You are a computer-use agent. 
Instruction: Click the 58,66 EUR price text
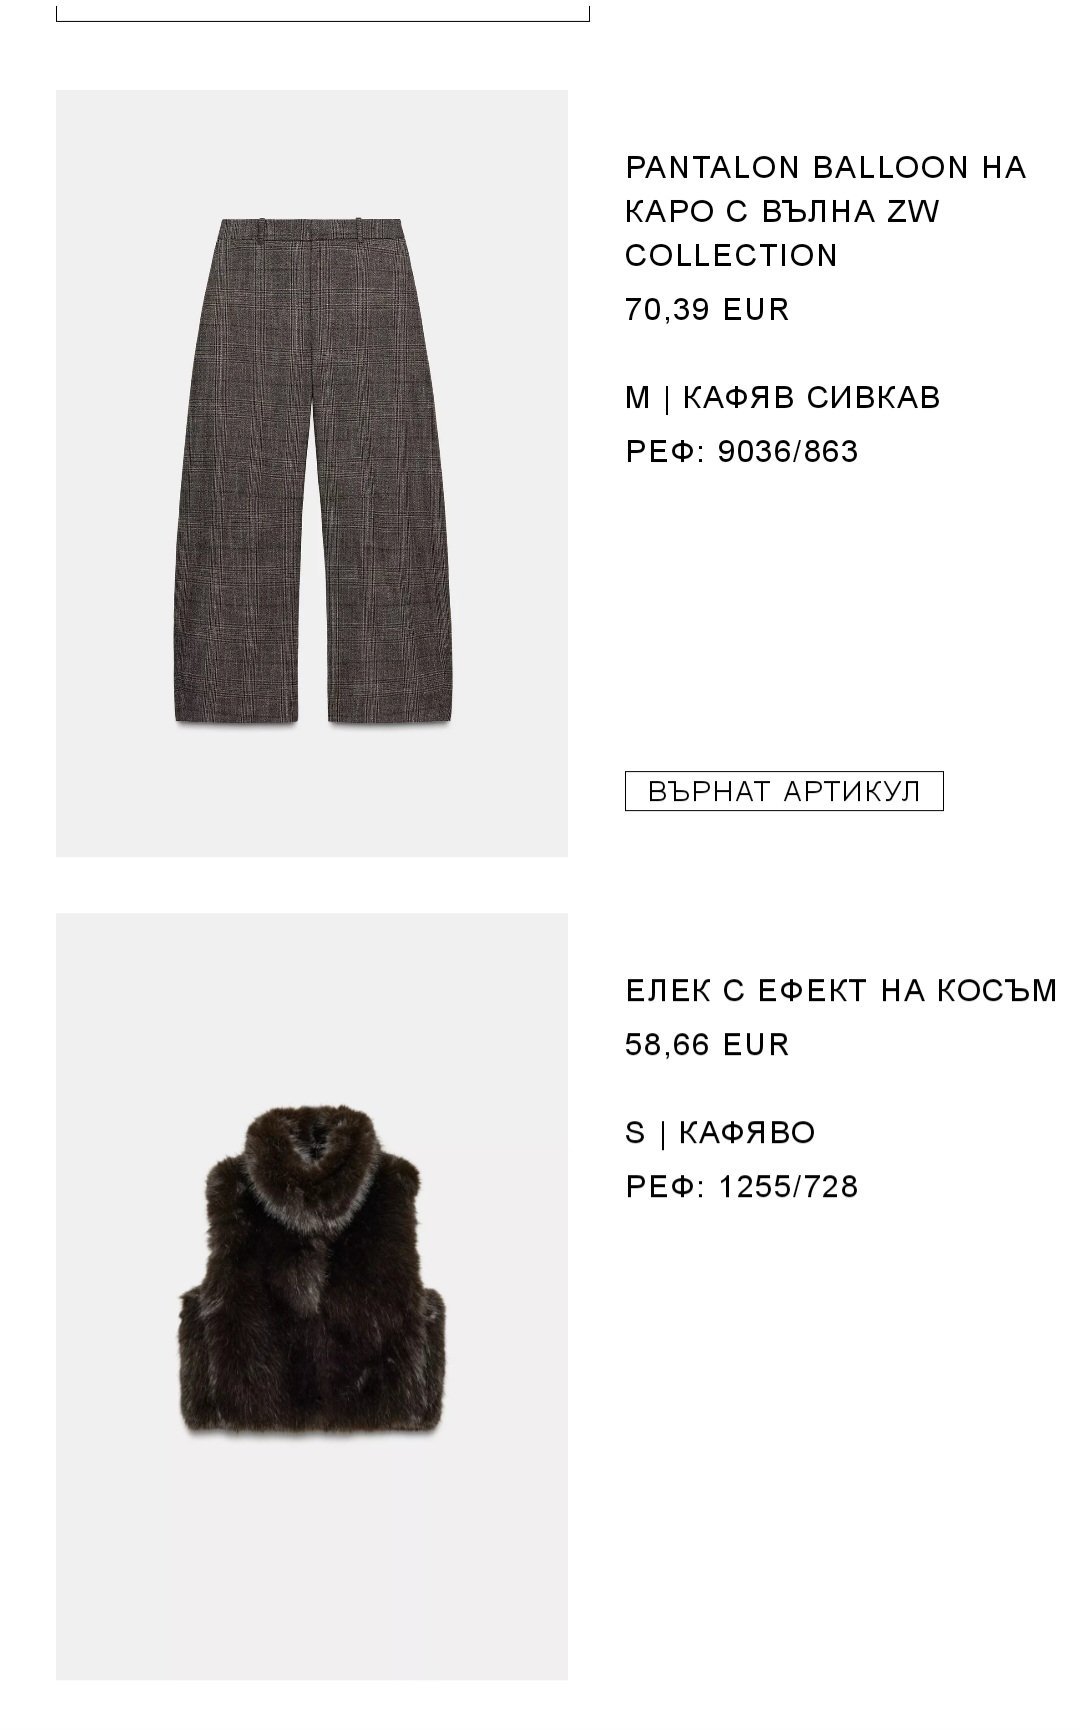coord(707,1045)
